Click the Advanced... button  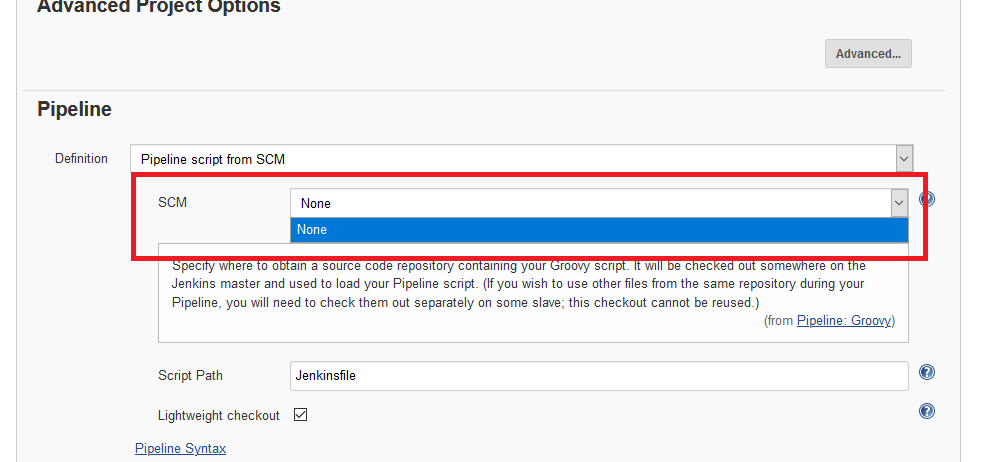(868, 54)
